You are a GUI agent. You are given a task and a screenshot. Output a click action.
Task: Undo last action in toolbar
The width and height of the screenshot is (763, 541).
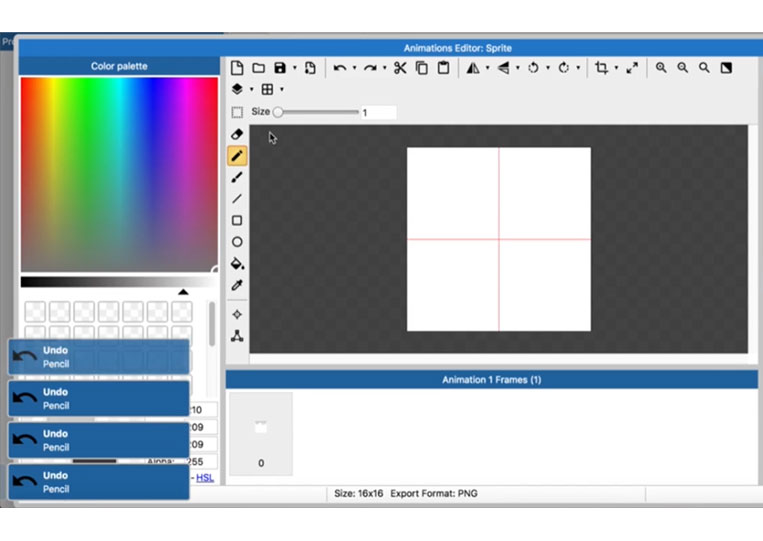point(340,68)
